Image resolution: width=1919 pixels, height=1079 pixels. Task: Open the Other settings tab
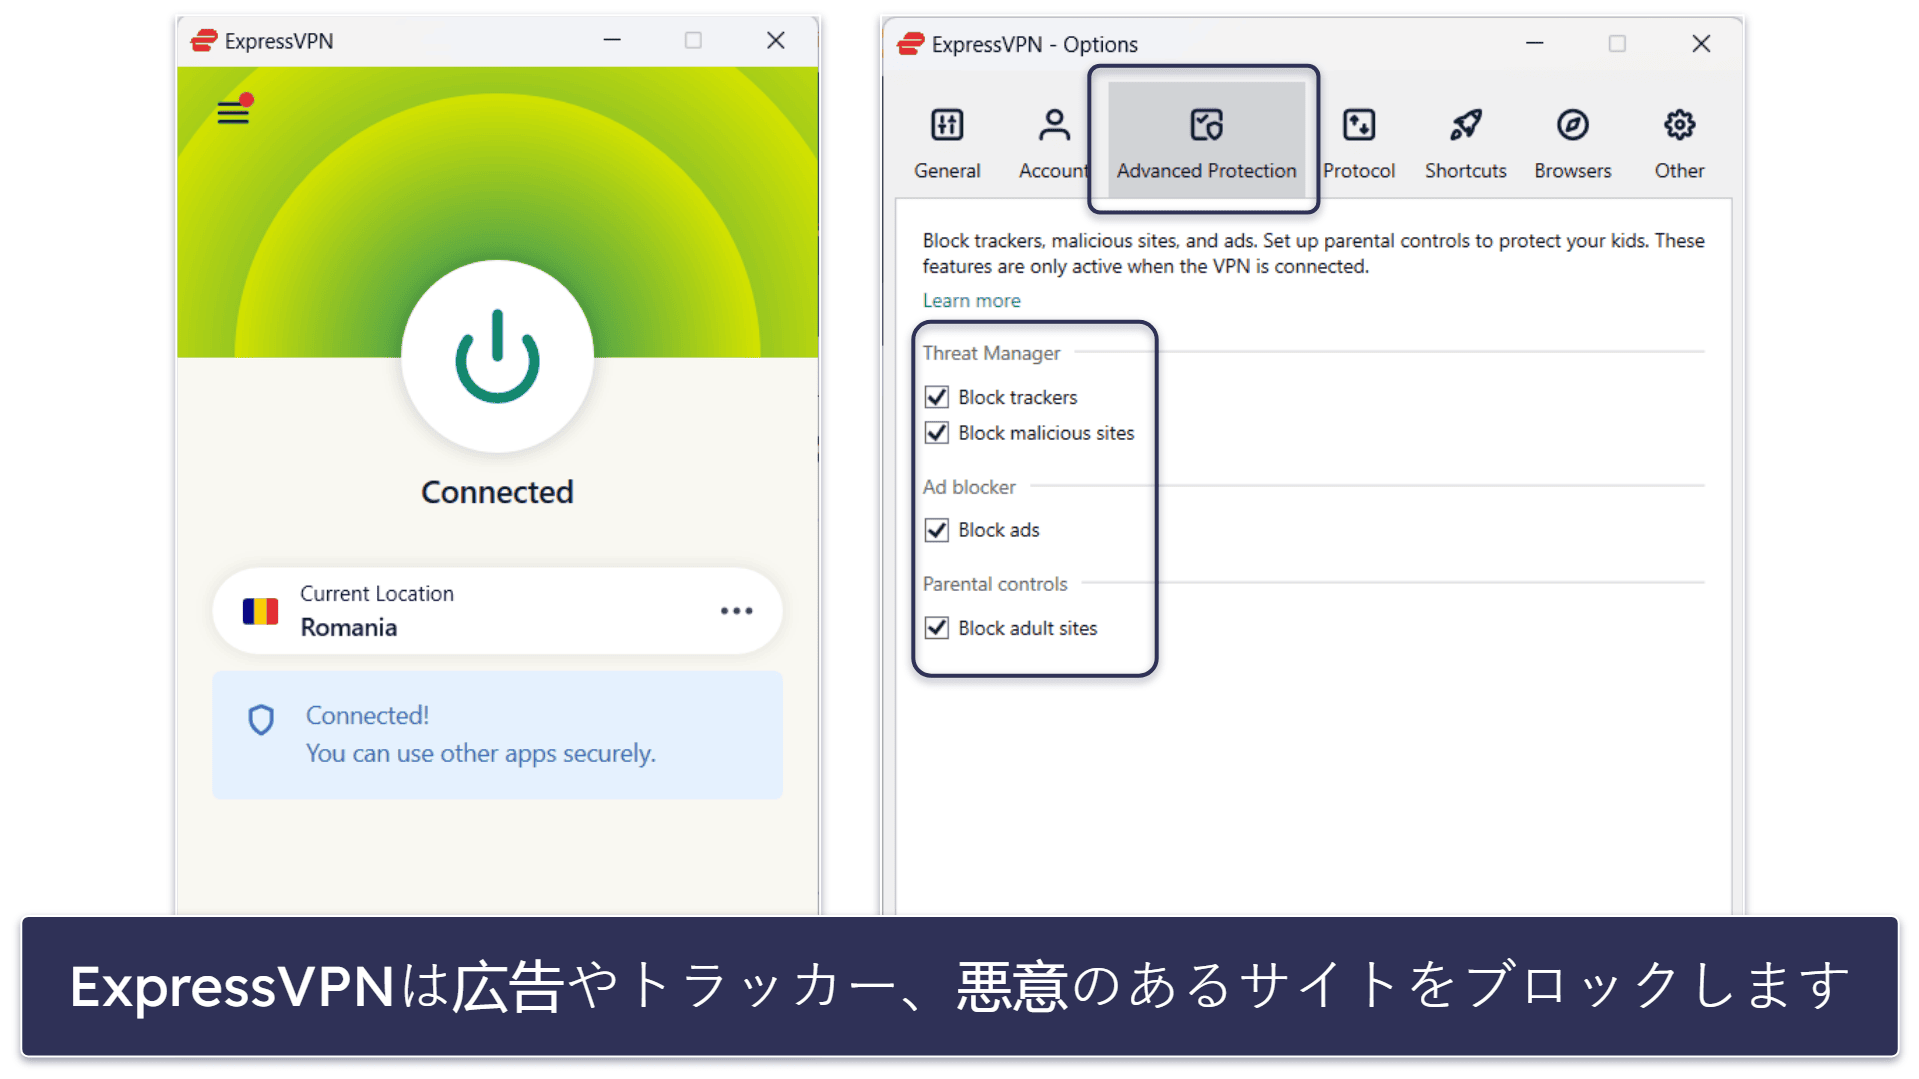coord(1679,144)
